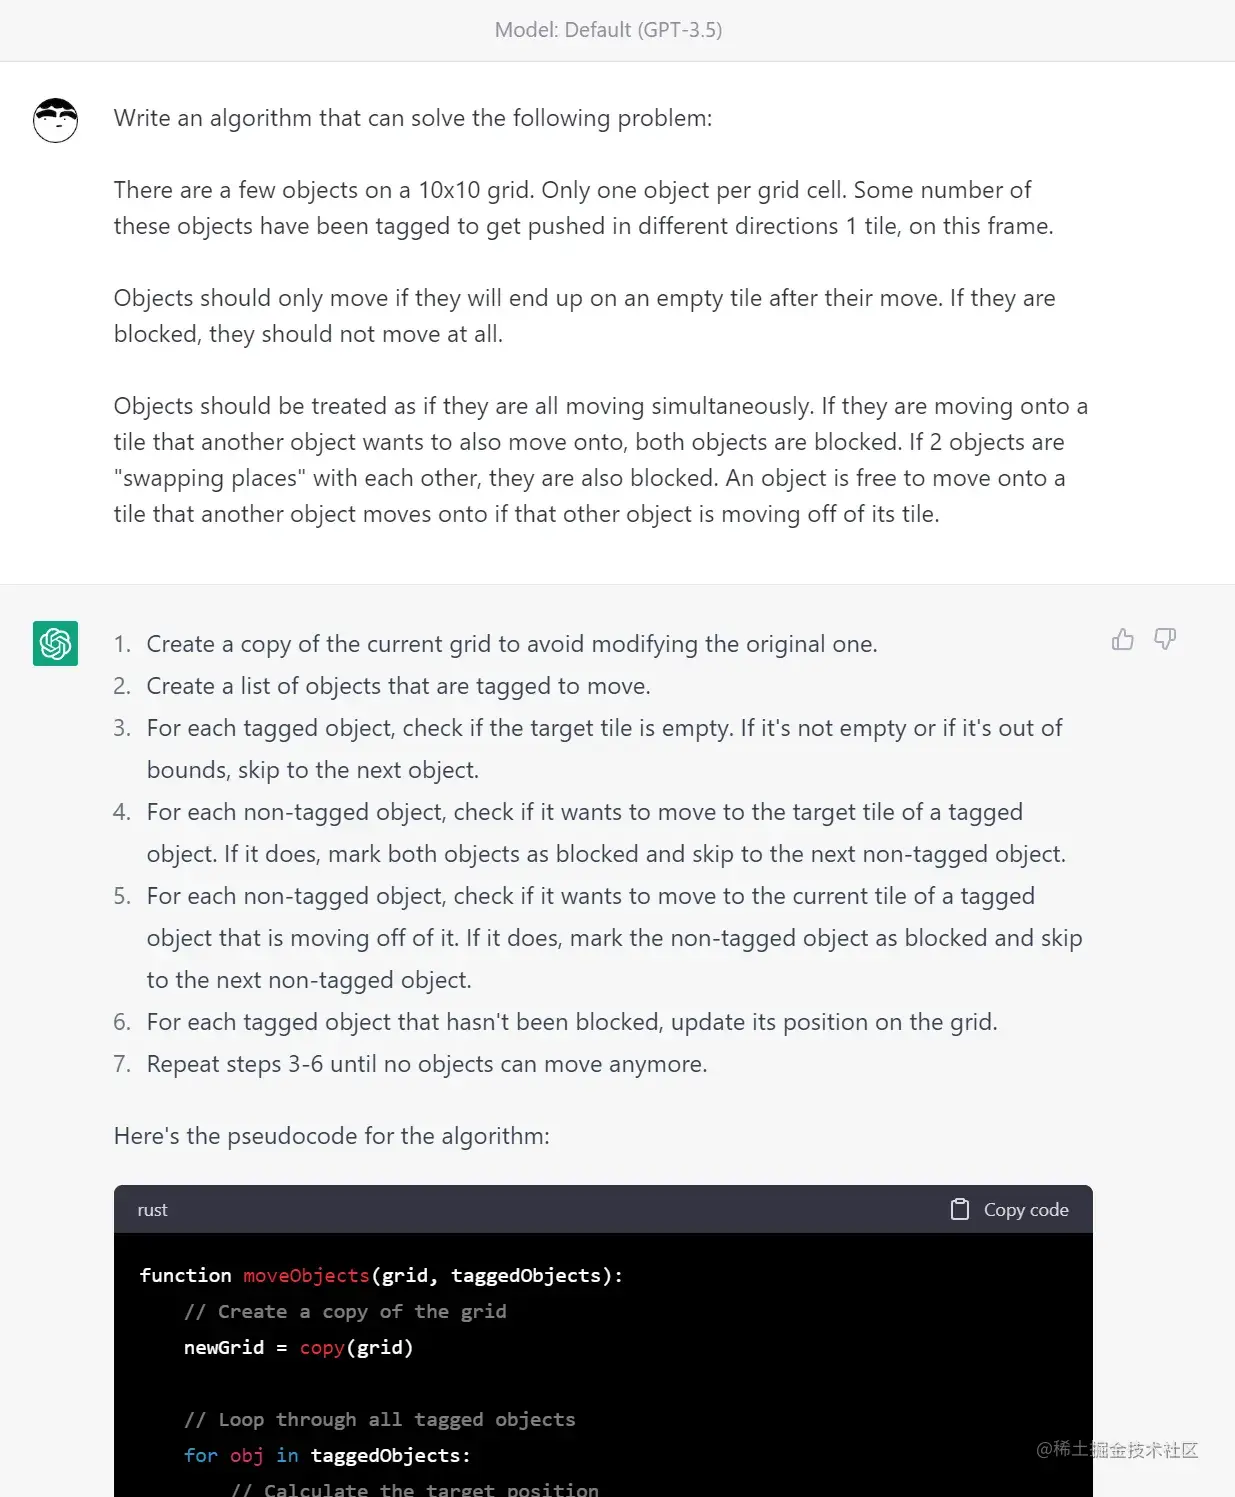
Task: Click the "// Create a copy of the grid" comment
Action: pyautogui.click(x=345, y=1312)
